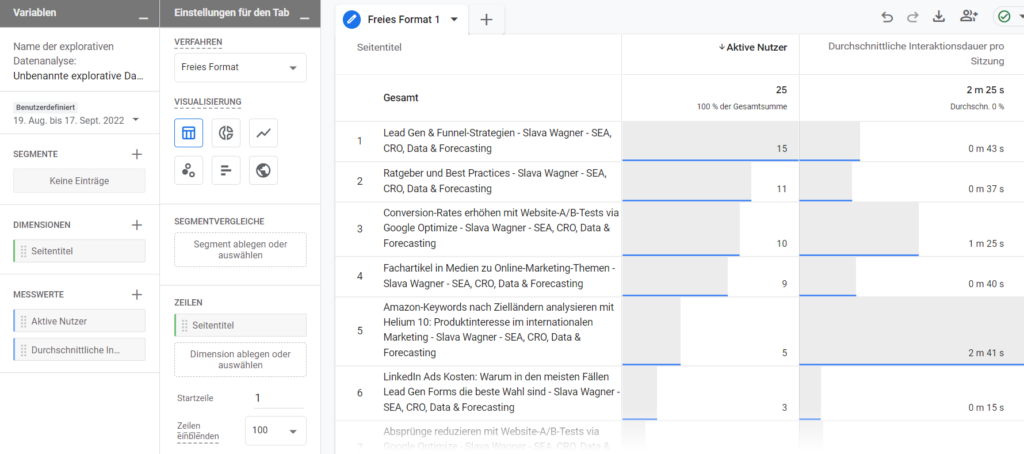The width and height of the screenshot is (1024, 454).
Task: Open the Verfahren Freies Format dropdown
Action: tap(240, 67)
